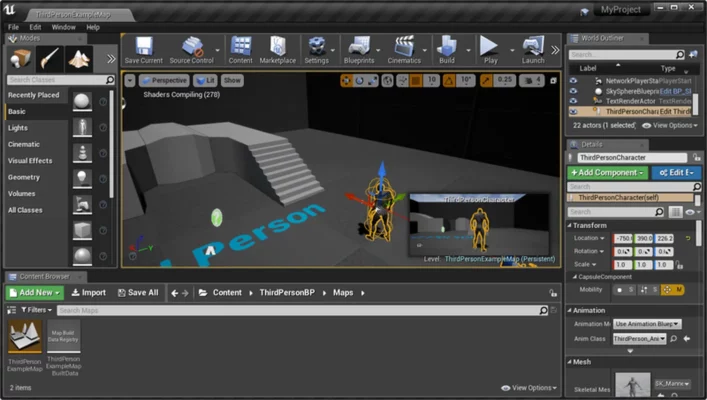Select the Paint mode brush icon

[x=51, y=58]
